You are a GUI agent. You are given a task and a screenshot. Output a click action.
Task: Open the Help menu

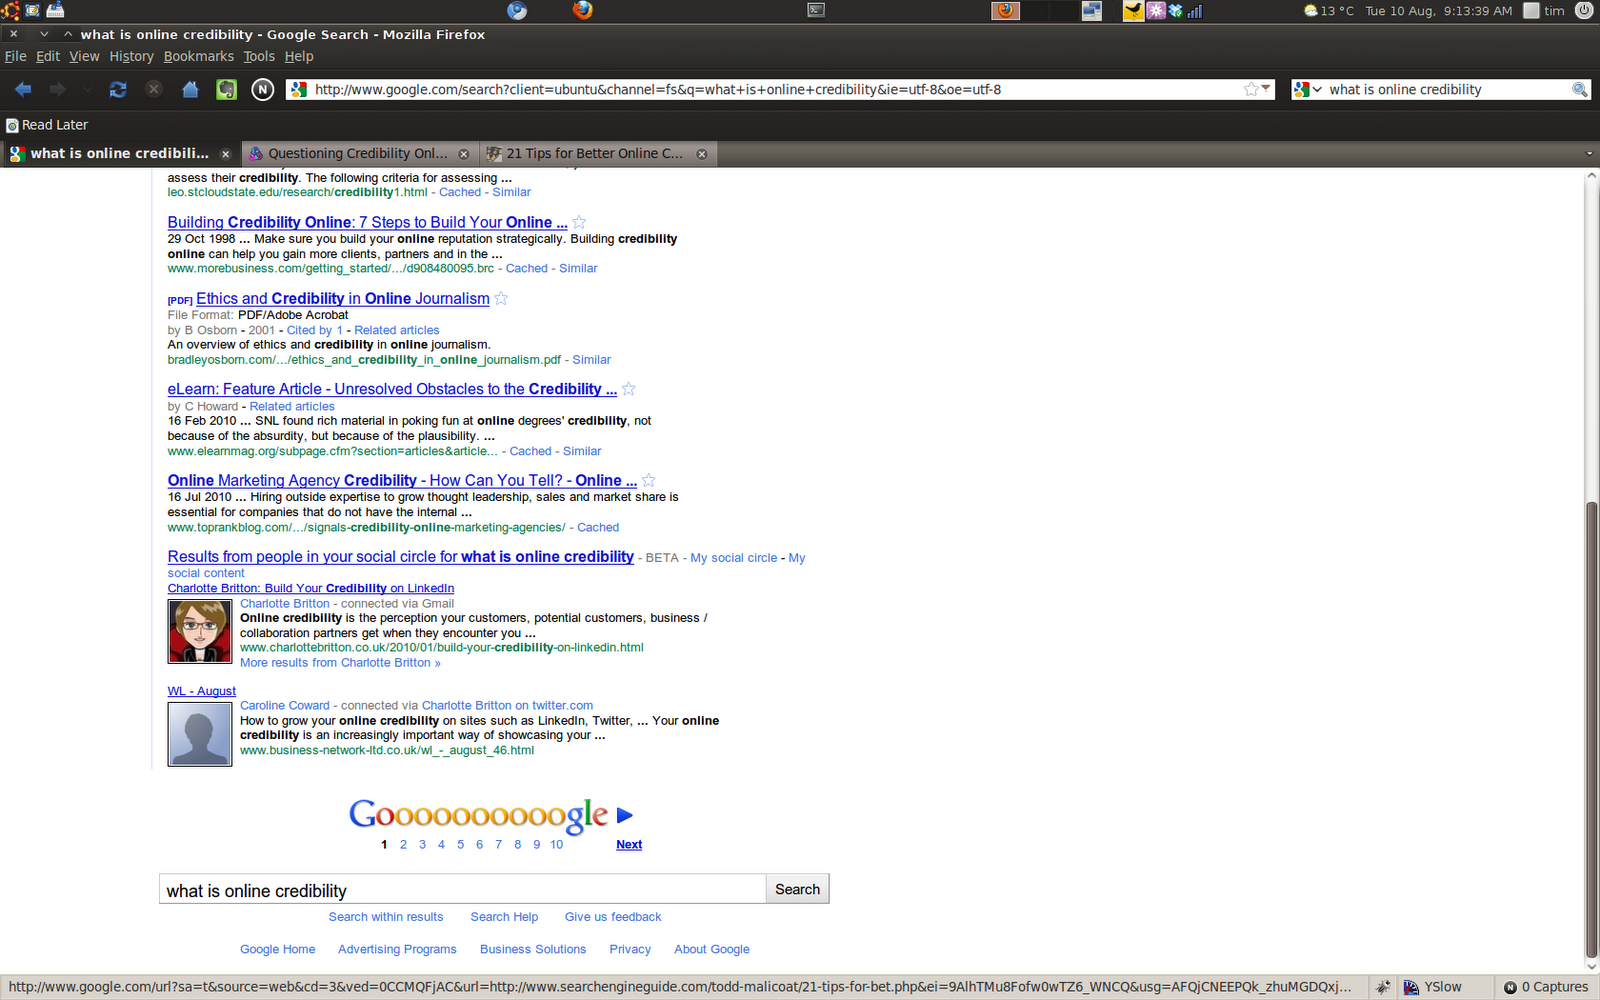coord(299,56)
